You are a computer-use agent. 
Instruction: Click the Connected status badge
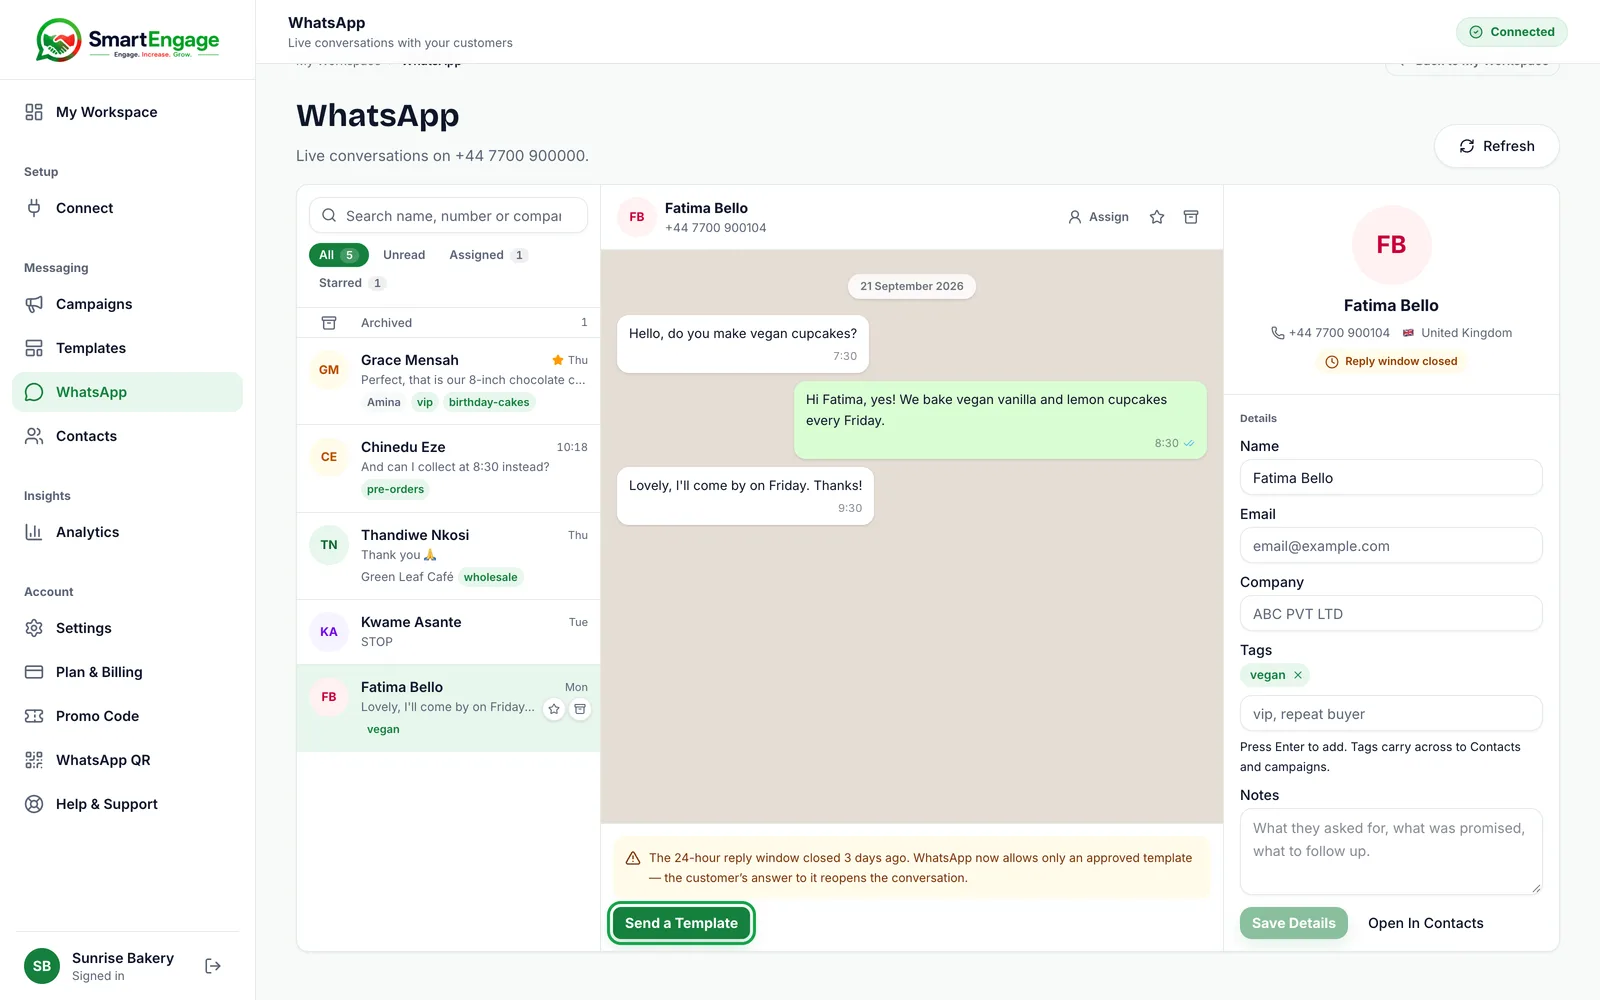click(x=1511, y=32)
